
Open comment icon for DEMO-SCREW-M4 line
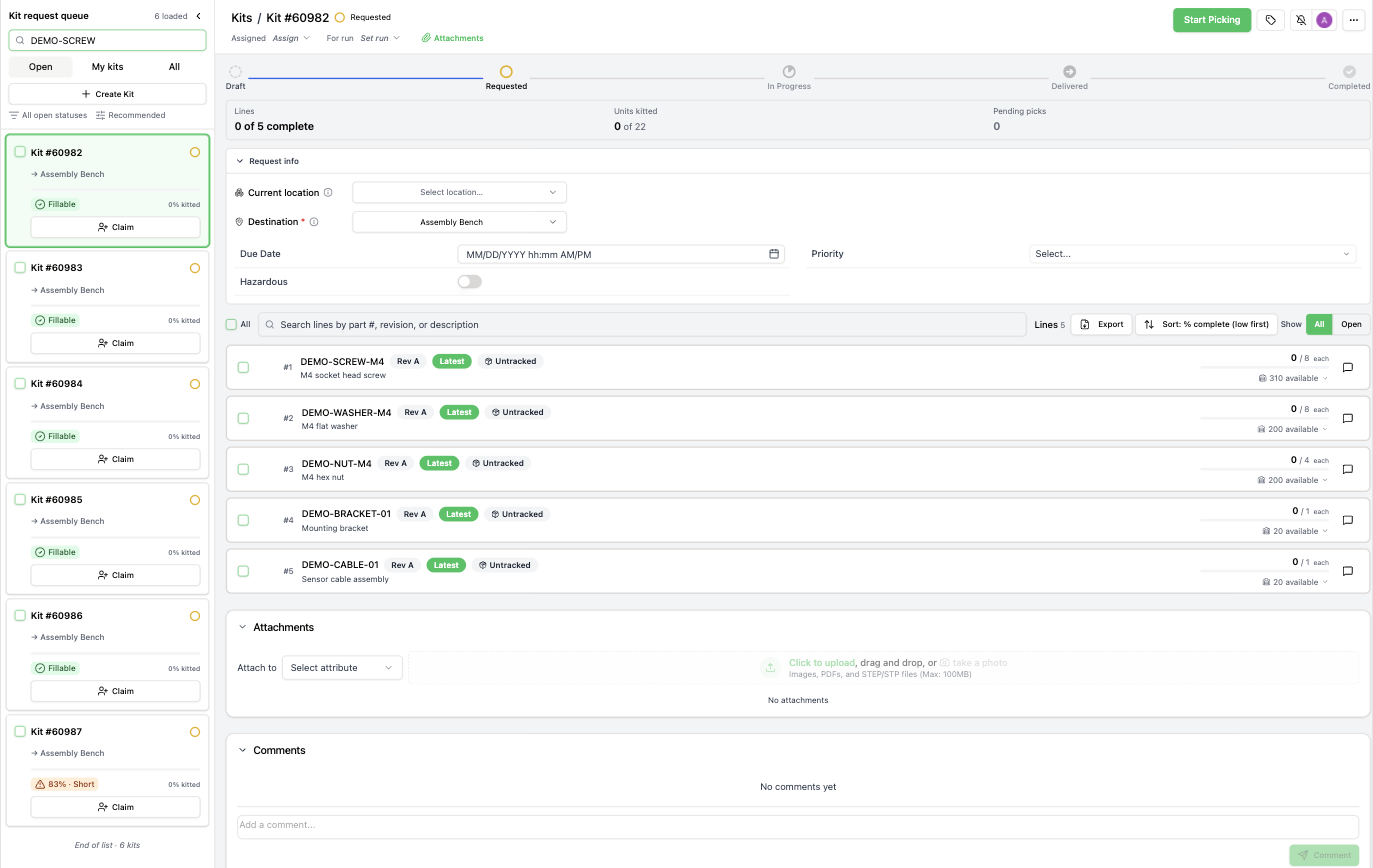(x=1347, y=367)
